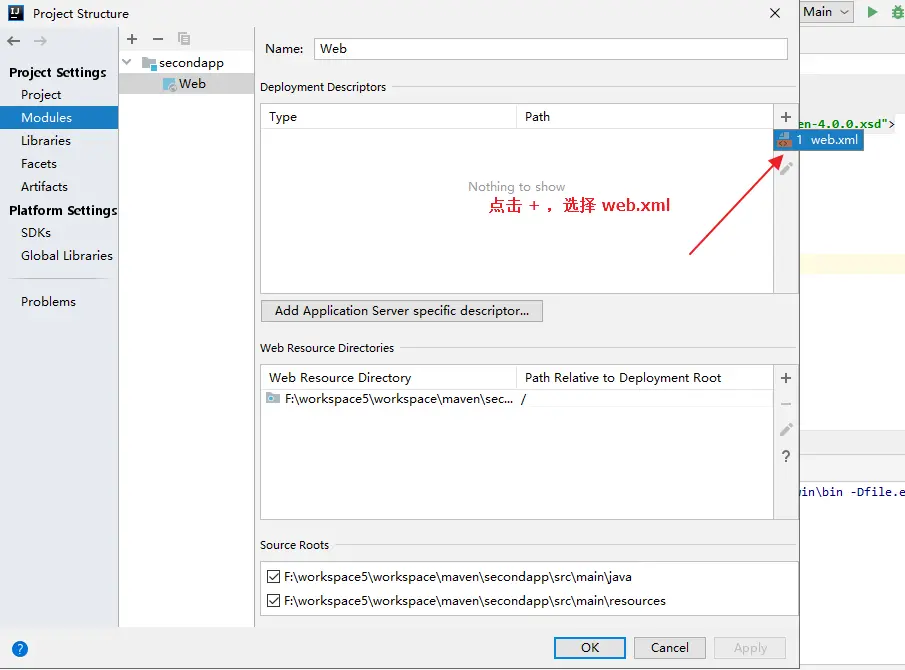Open the Libraries settings page
The width and height of the screenshot is (905, 670).
[46, 141]
